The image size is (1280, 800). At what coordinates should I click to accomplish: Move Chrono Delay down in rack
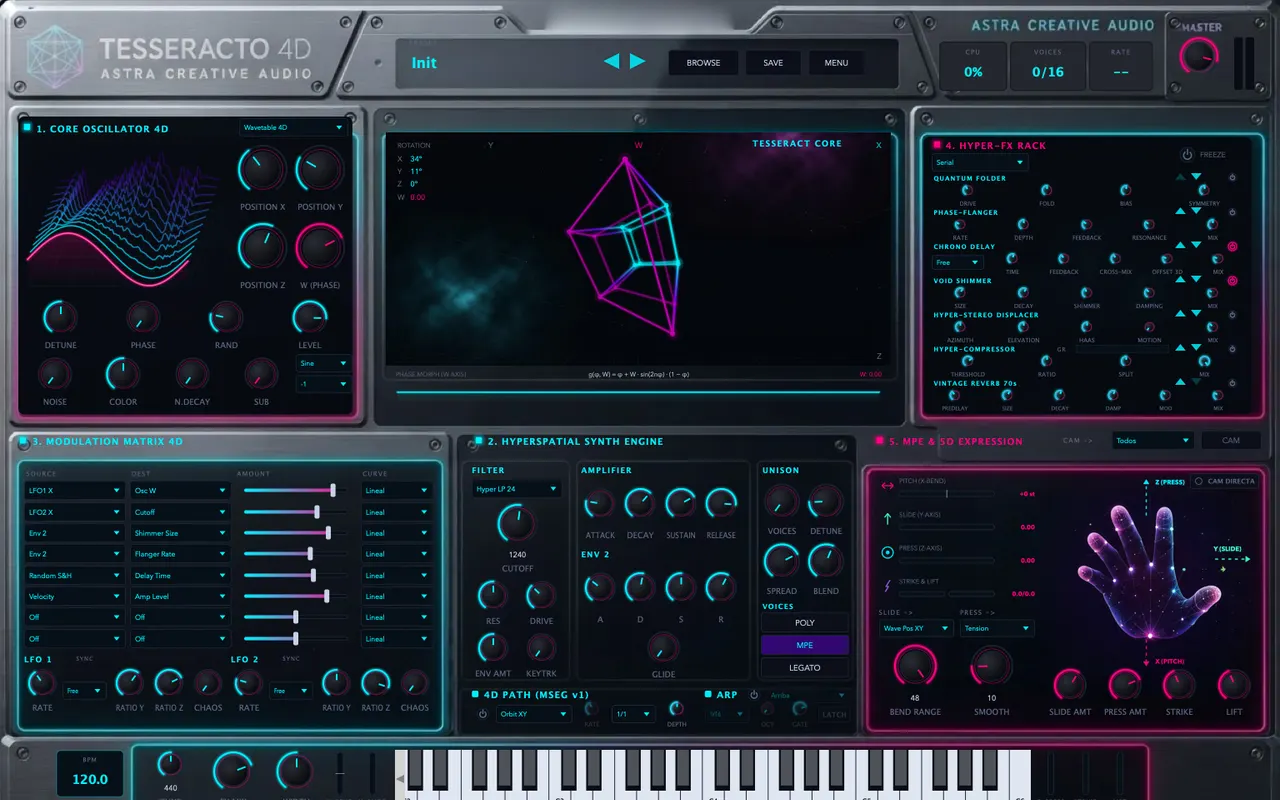tap(1196, 245)
